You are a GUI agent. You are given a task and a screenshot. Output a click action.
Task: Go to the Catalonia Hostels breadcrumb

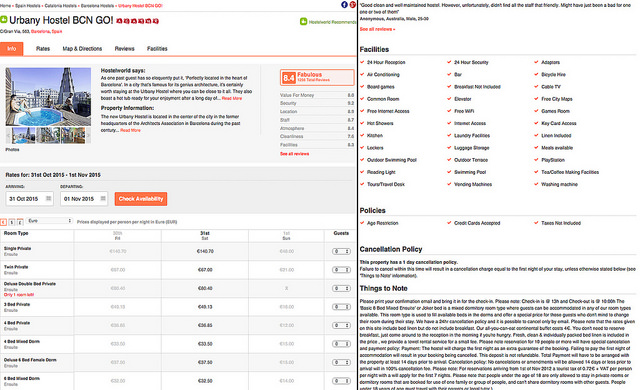60,6
